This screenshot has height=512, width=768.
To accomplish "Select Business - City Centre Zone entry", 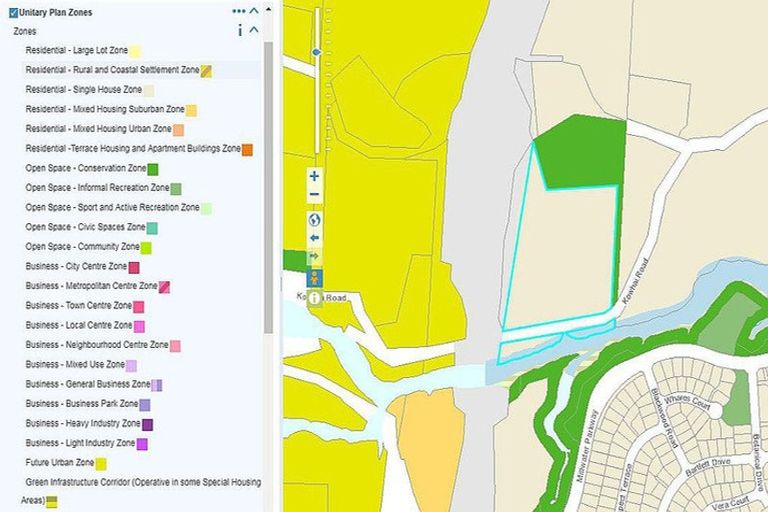I will [x=76, y=267].
